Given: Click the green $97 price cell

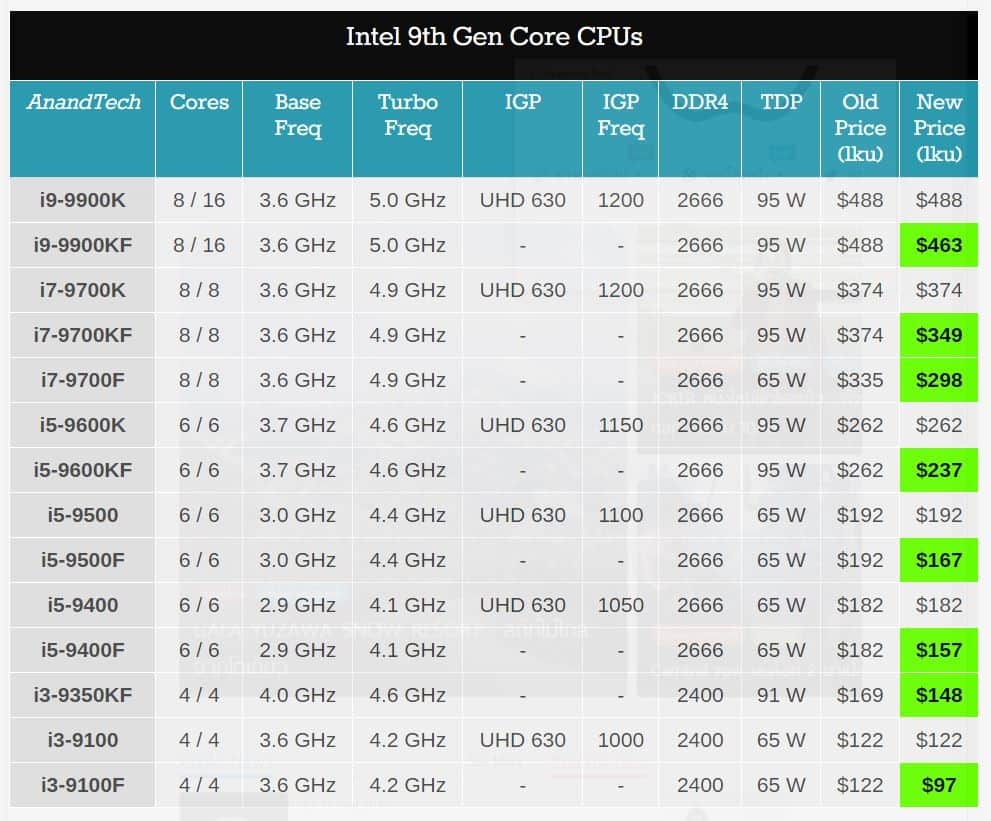Looking at the screenshot, I should 939,785.
